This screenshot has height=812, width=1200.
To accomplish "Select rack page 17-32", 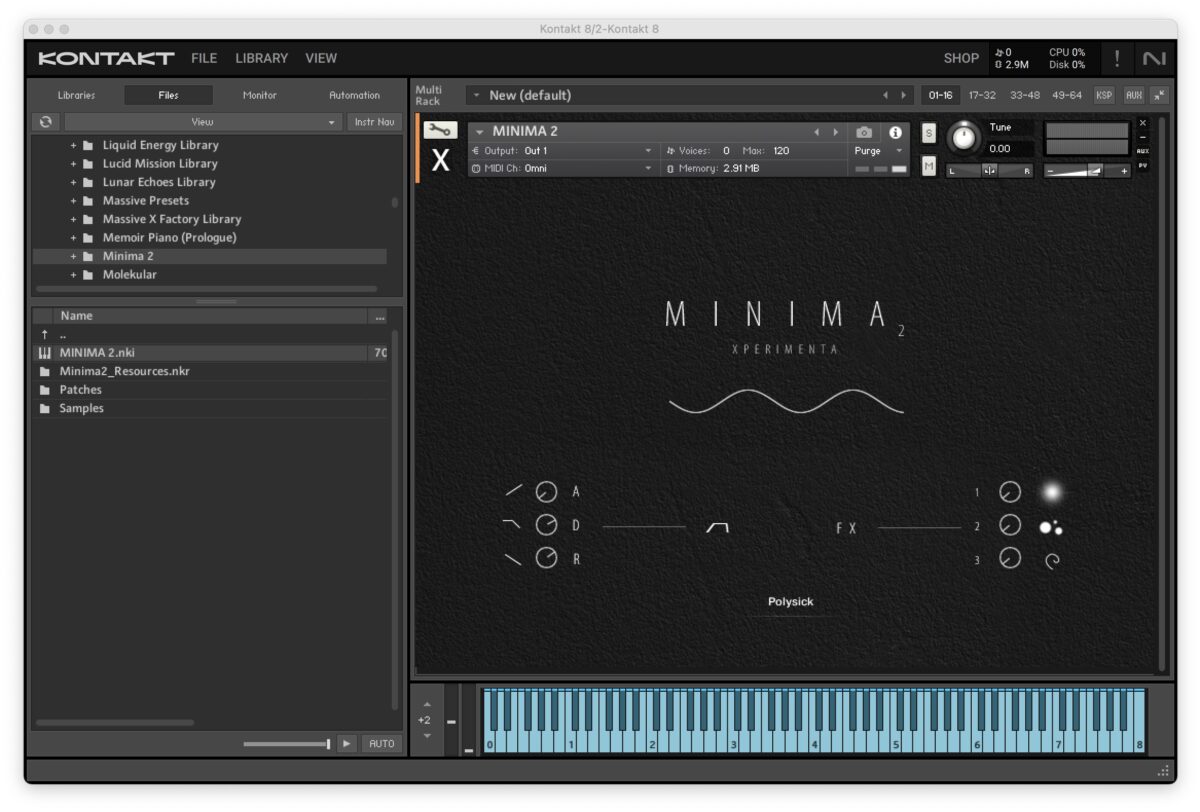I will [x=982, y=95].
